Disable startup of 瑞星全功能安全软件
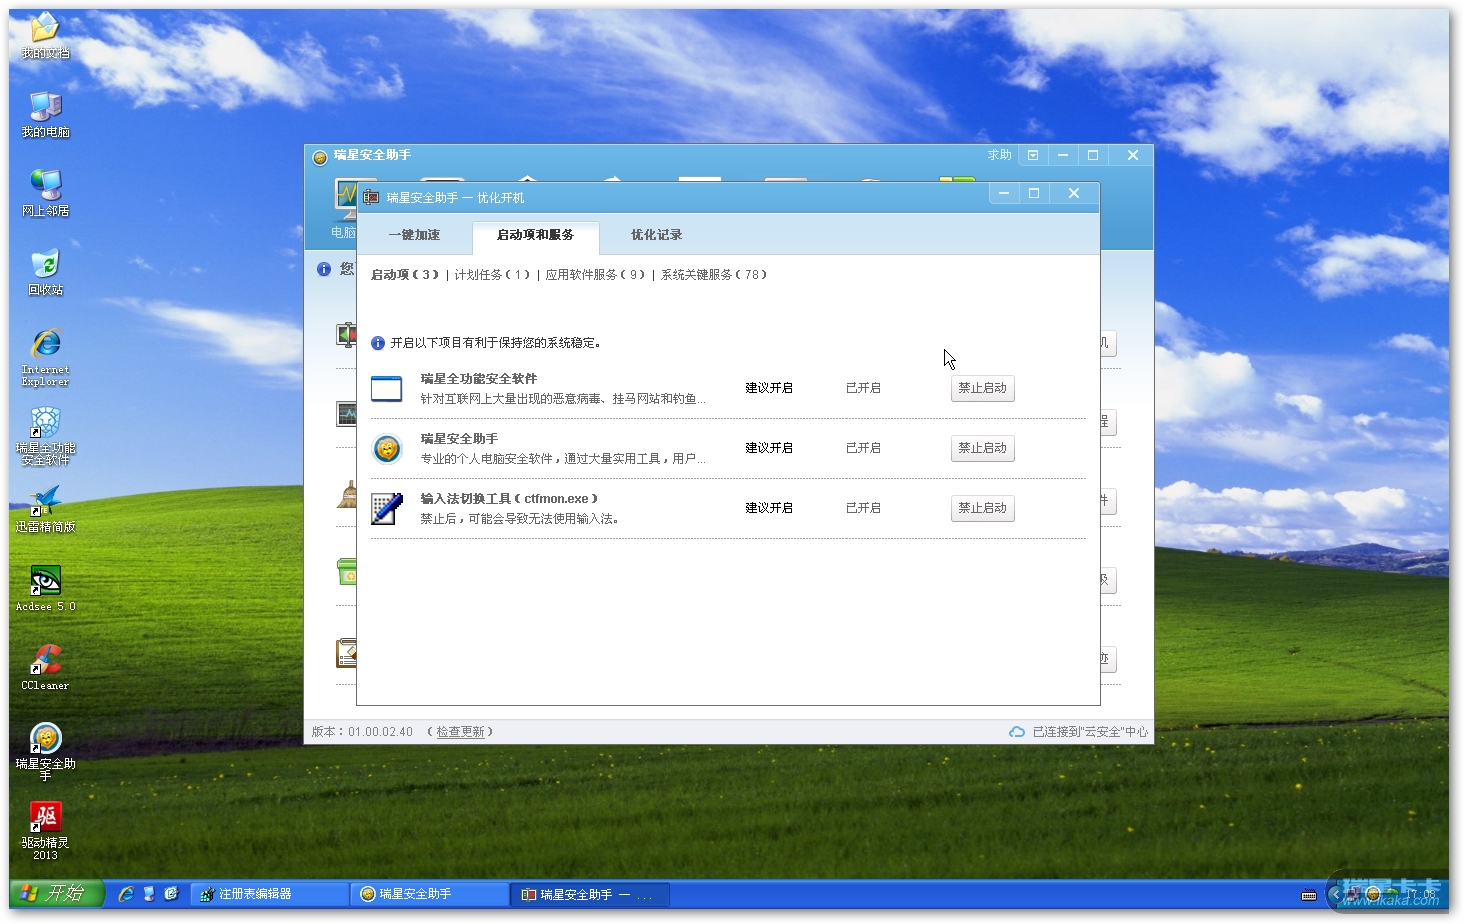The width and height of the screenshot is (1464, 924). point(982,388)
